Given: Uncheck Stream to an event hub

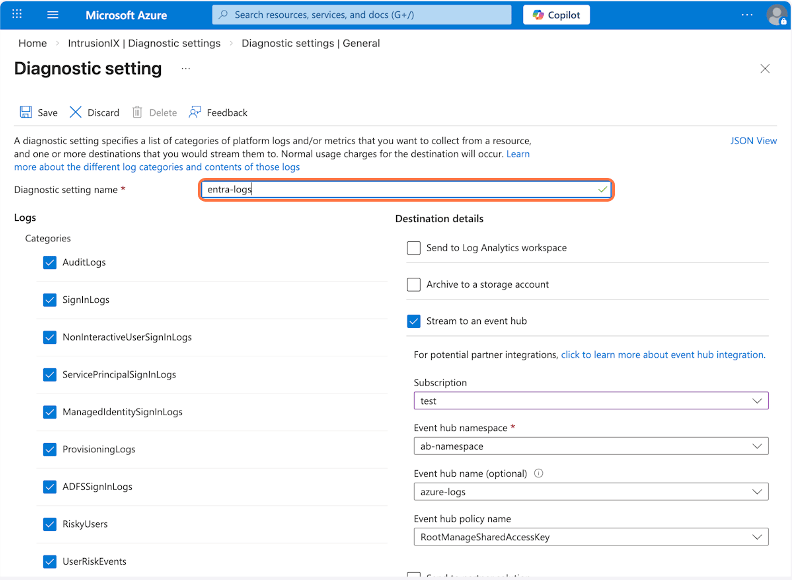Looking at the screenshot, I should (x=414, y=321).
